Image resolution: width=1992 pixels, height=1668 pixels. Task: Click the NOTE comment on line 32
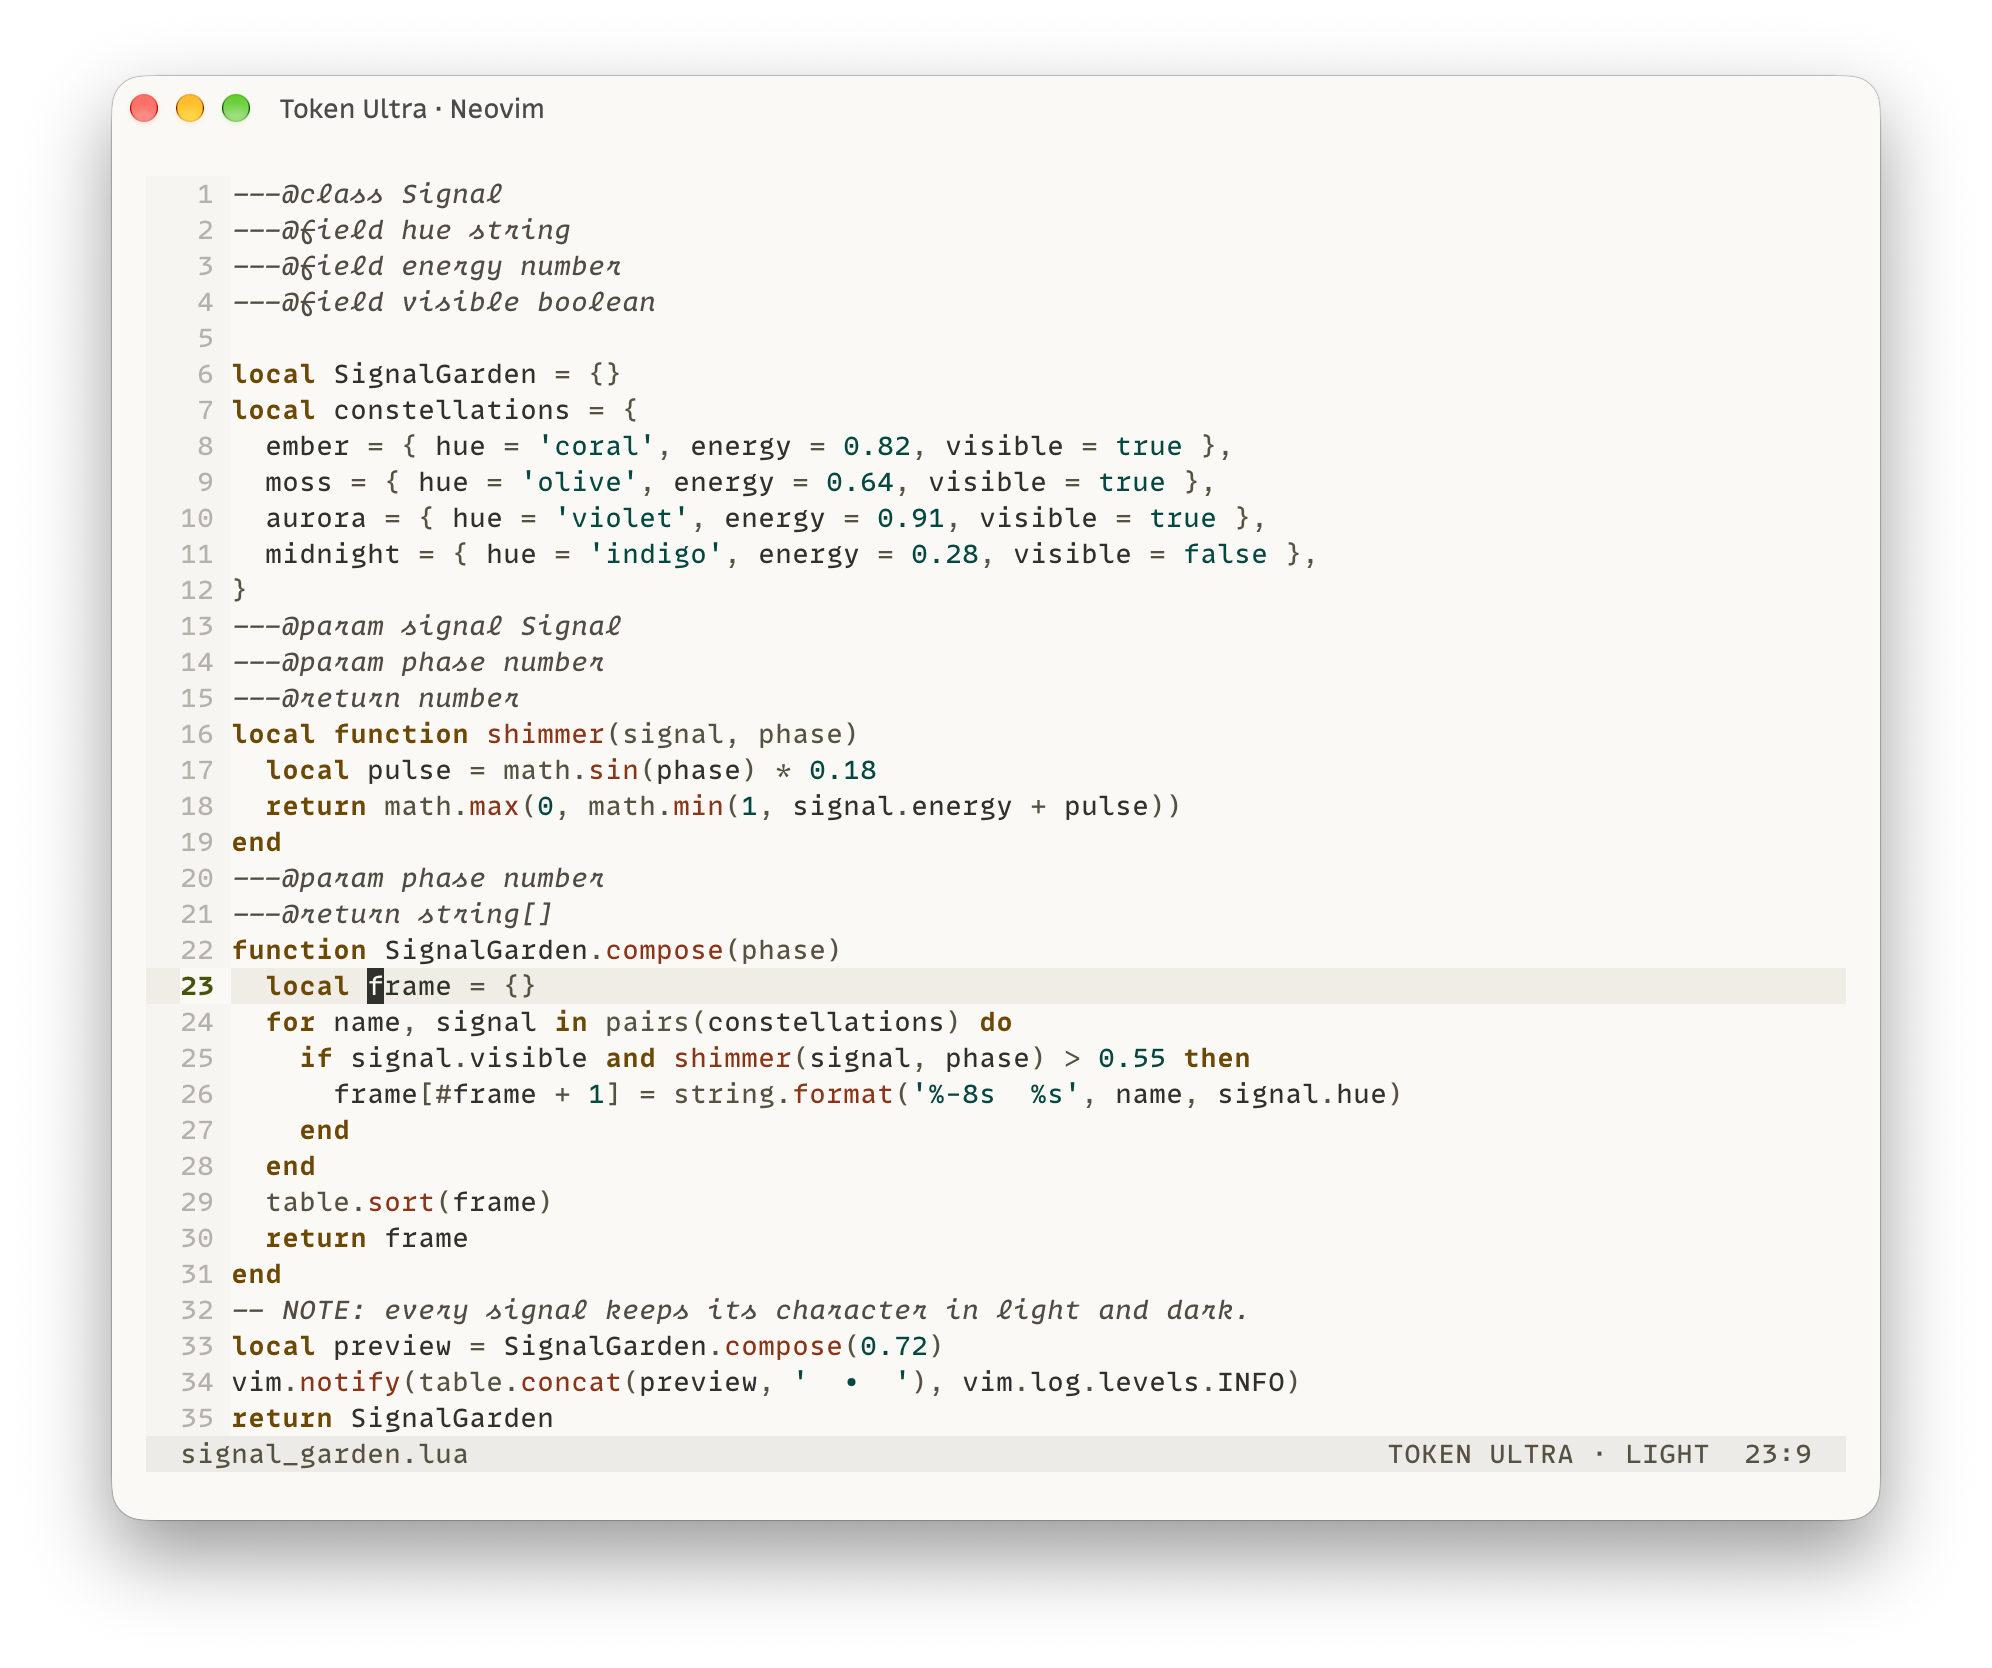[x=741, y=1310]
